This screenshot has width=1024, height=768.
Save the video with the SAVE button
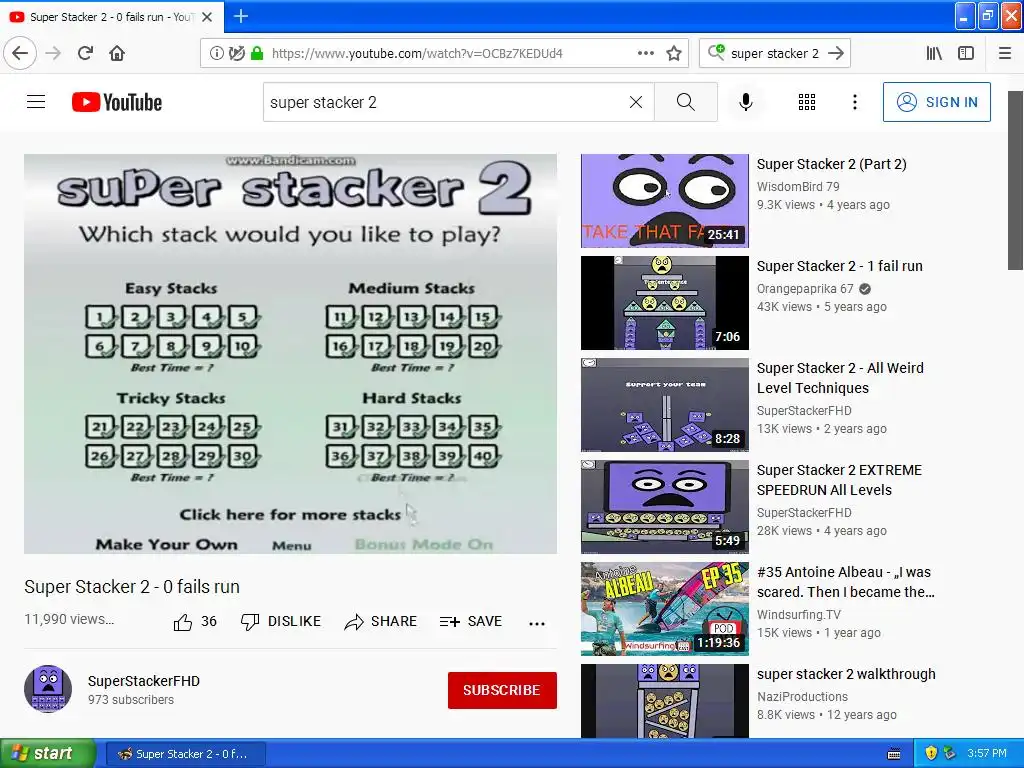tap(471, 621)
